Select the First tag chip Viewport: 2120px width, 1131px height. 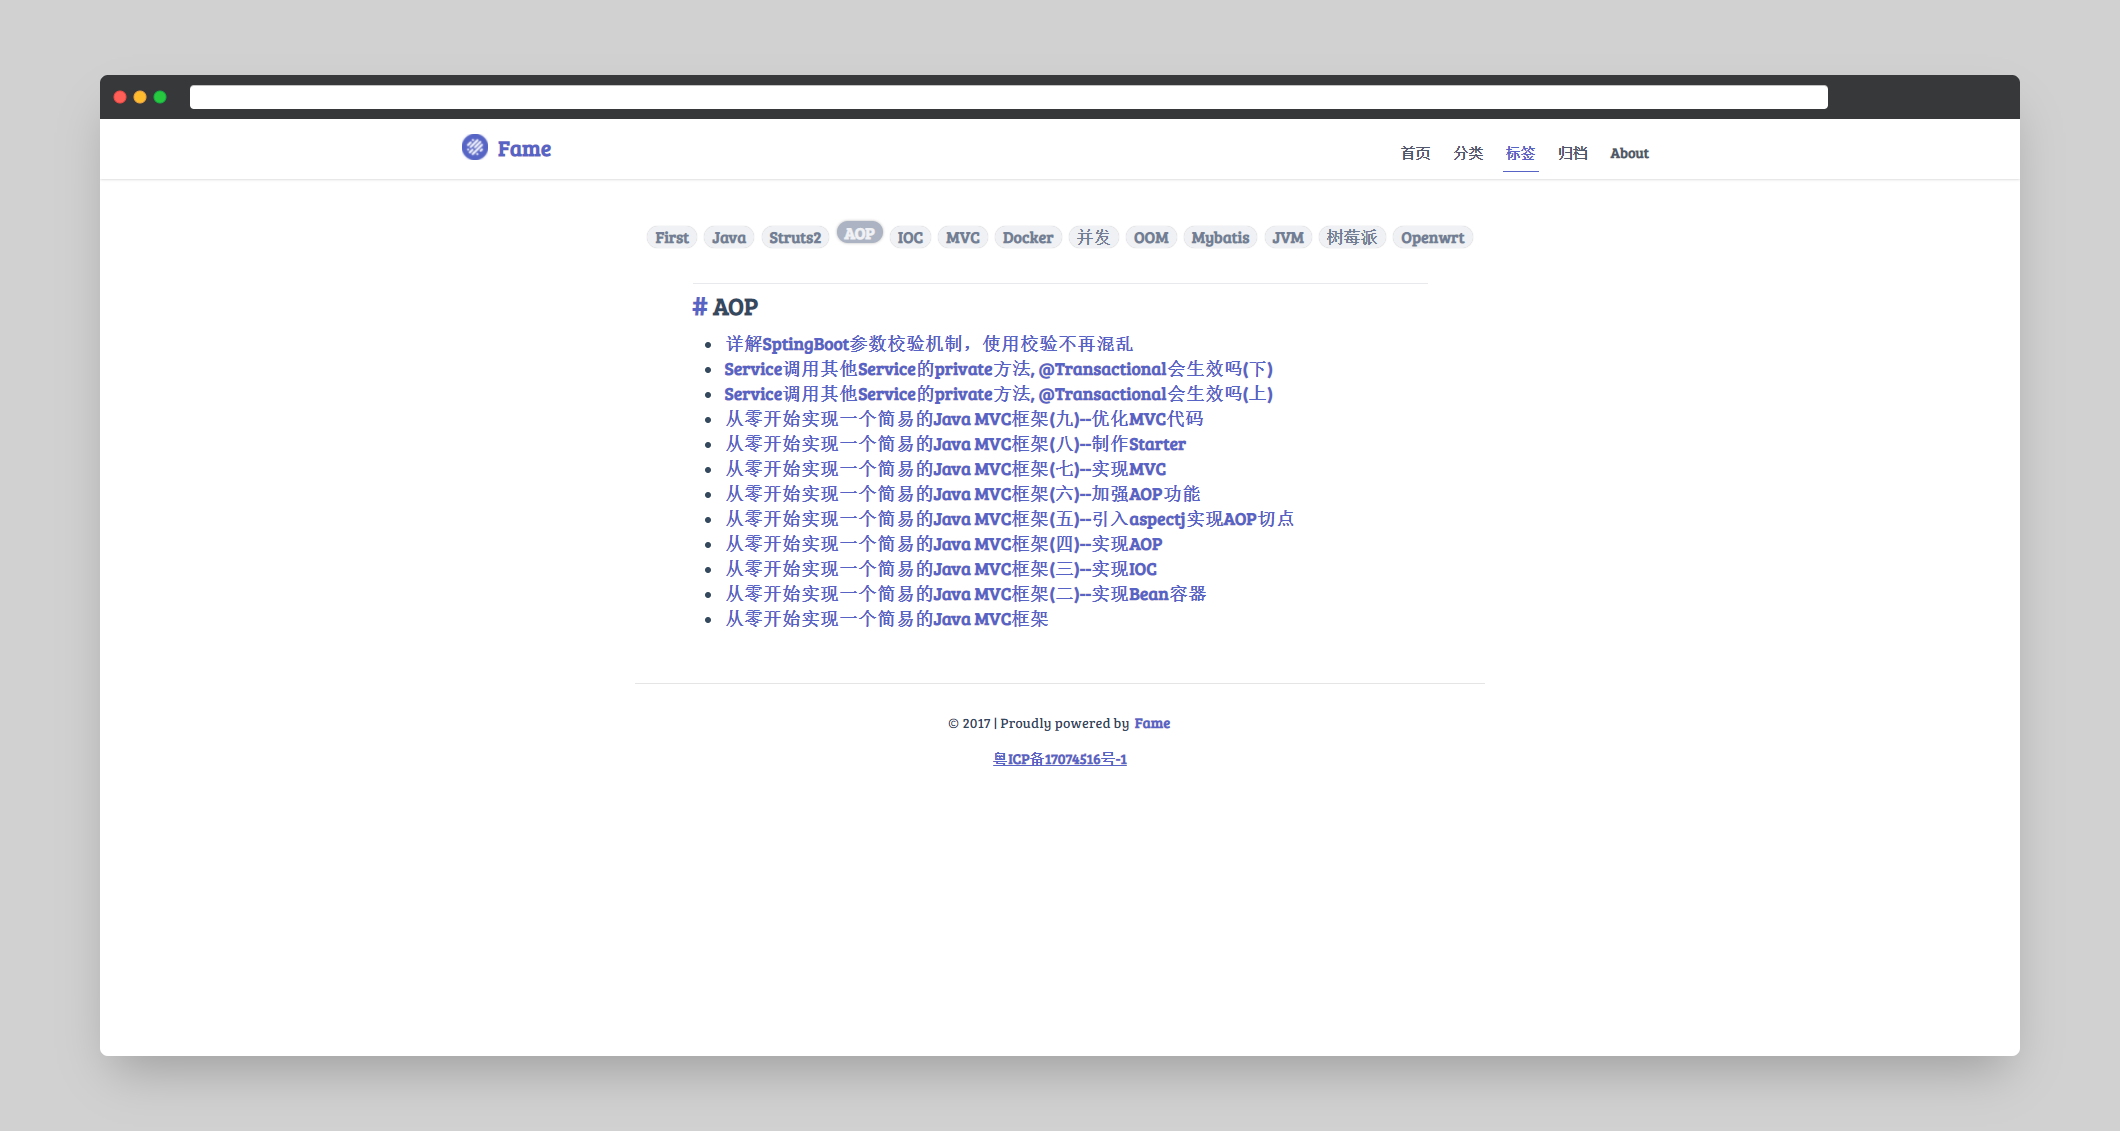click(x=671, y=238)
